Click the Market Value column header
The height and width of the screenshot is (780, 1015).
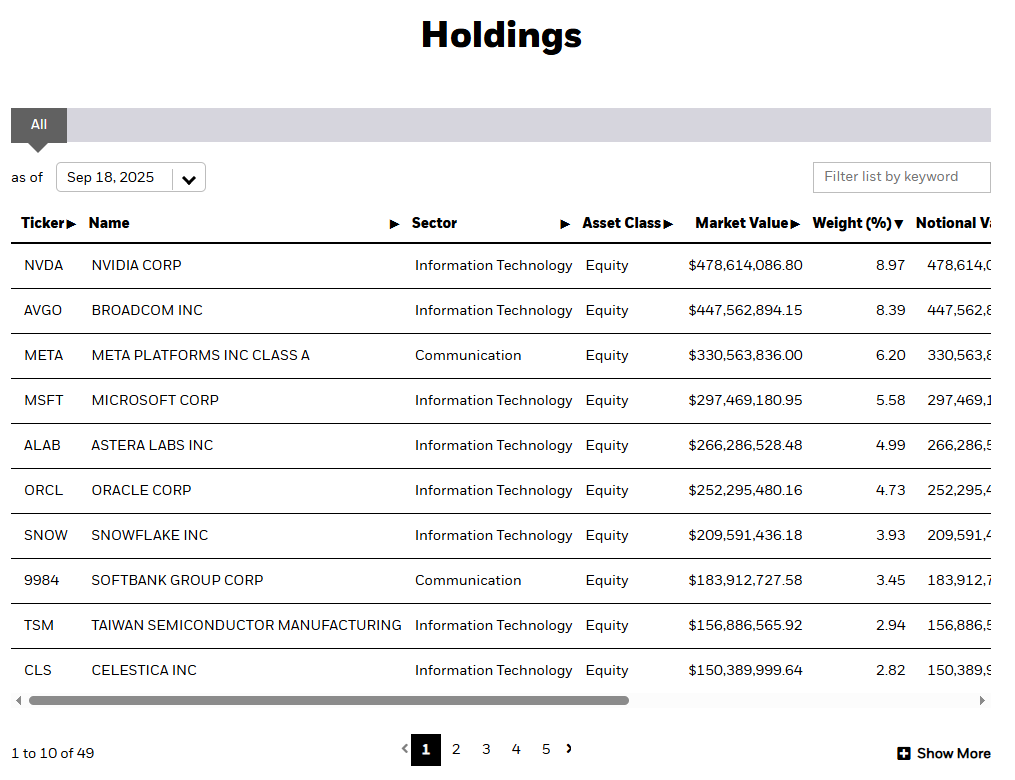(742, 223)
